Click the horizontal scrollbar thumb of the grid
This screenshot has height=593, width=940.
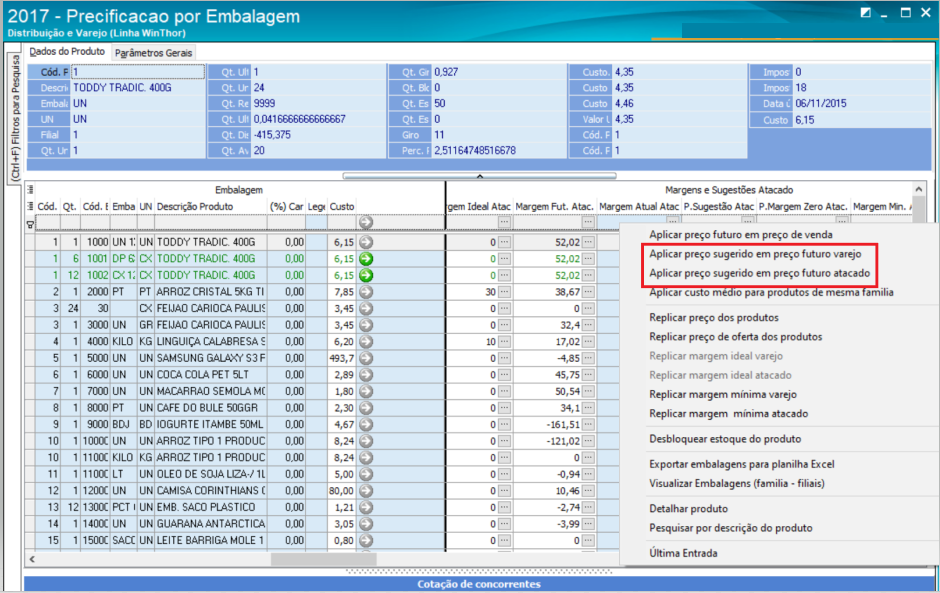[x=324, y=559]
